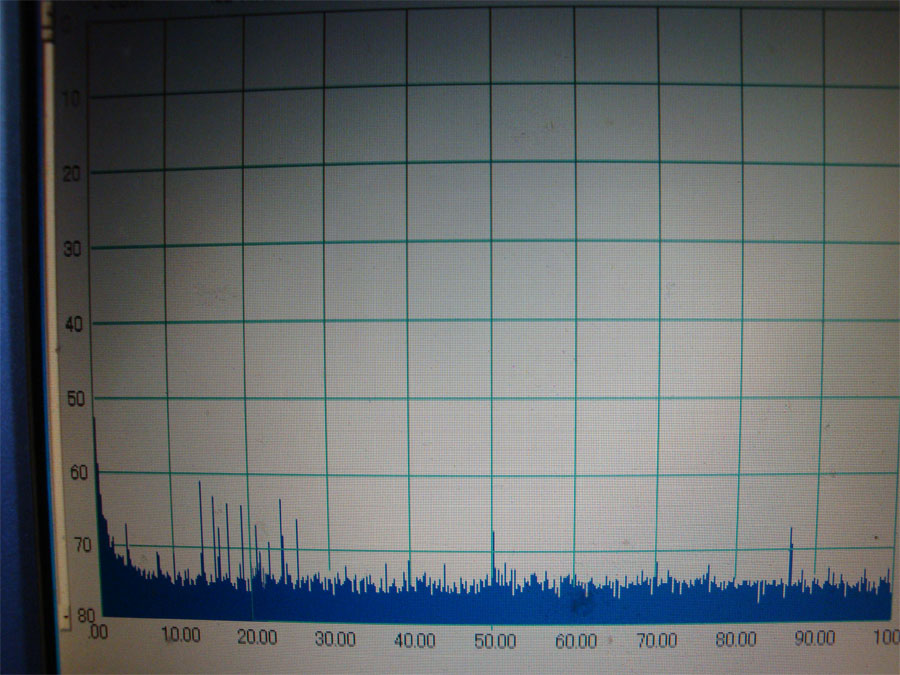Click the 100 label at horizontal axis end
Image resolution: width=900 pixels, height=675 pixels.
886,637
